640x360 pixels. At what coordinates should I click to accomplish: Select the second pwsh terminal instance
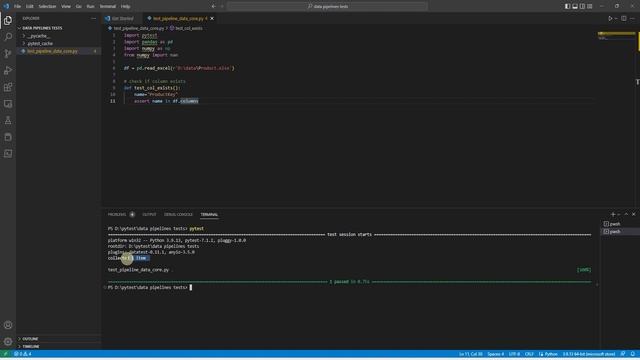coord(614,231)
